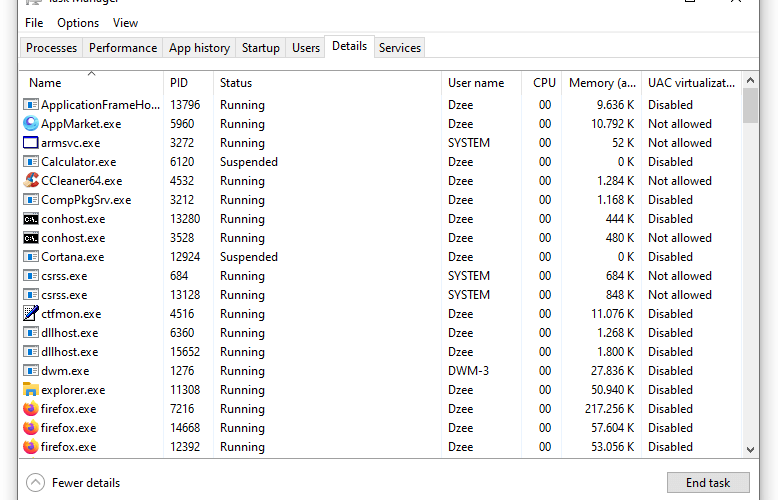Switch to the Startup tab

click(x=260, y=48)
